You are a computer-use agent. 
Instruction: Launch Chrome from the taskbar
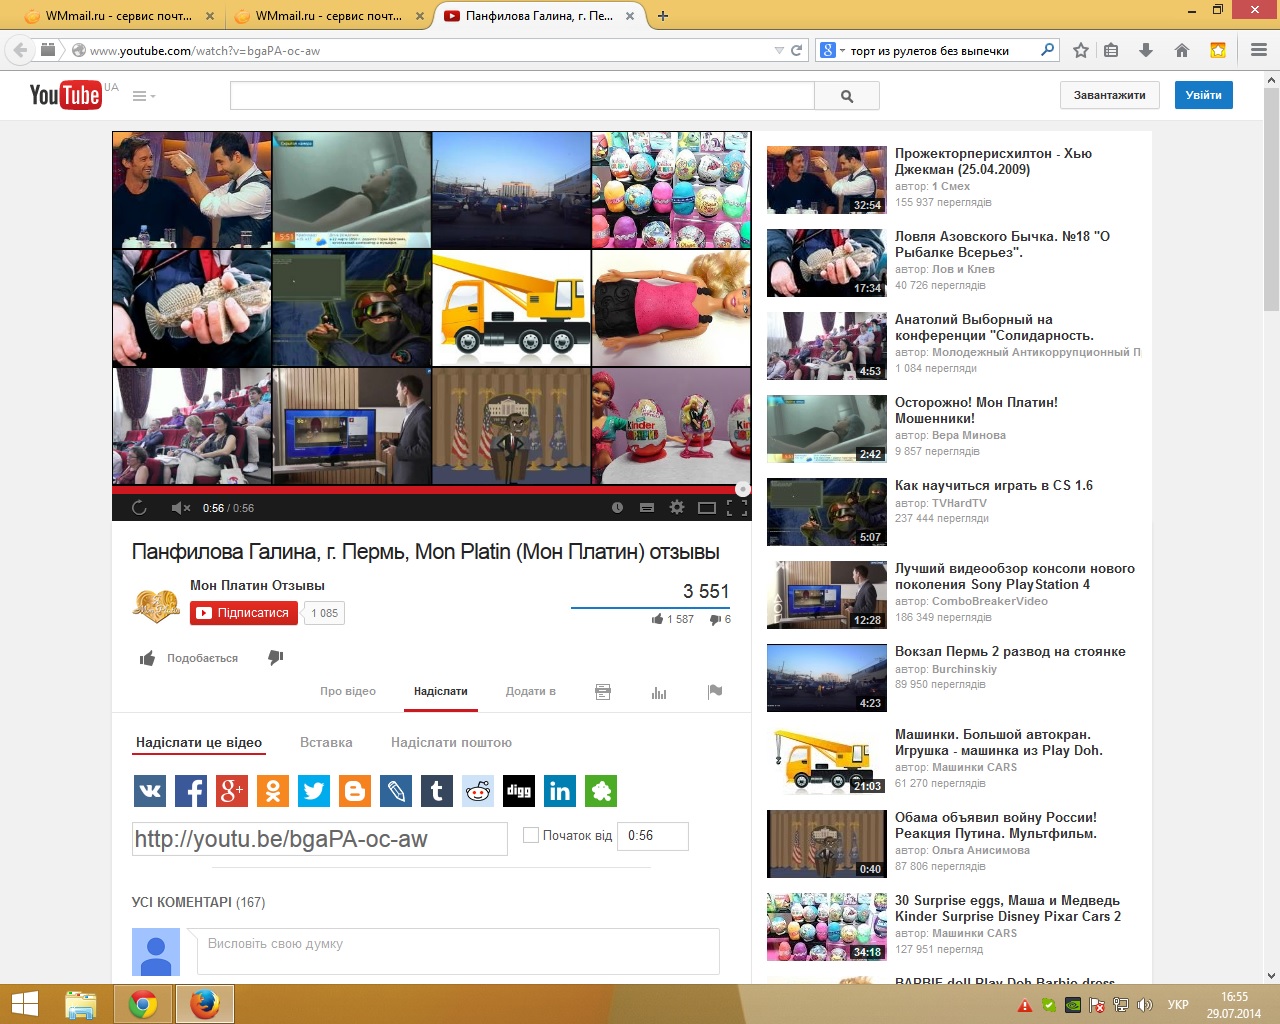click(143, 1004)
